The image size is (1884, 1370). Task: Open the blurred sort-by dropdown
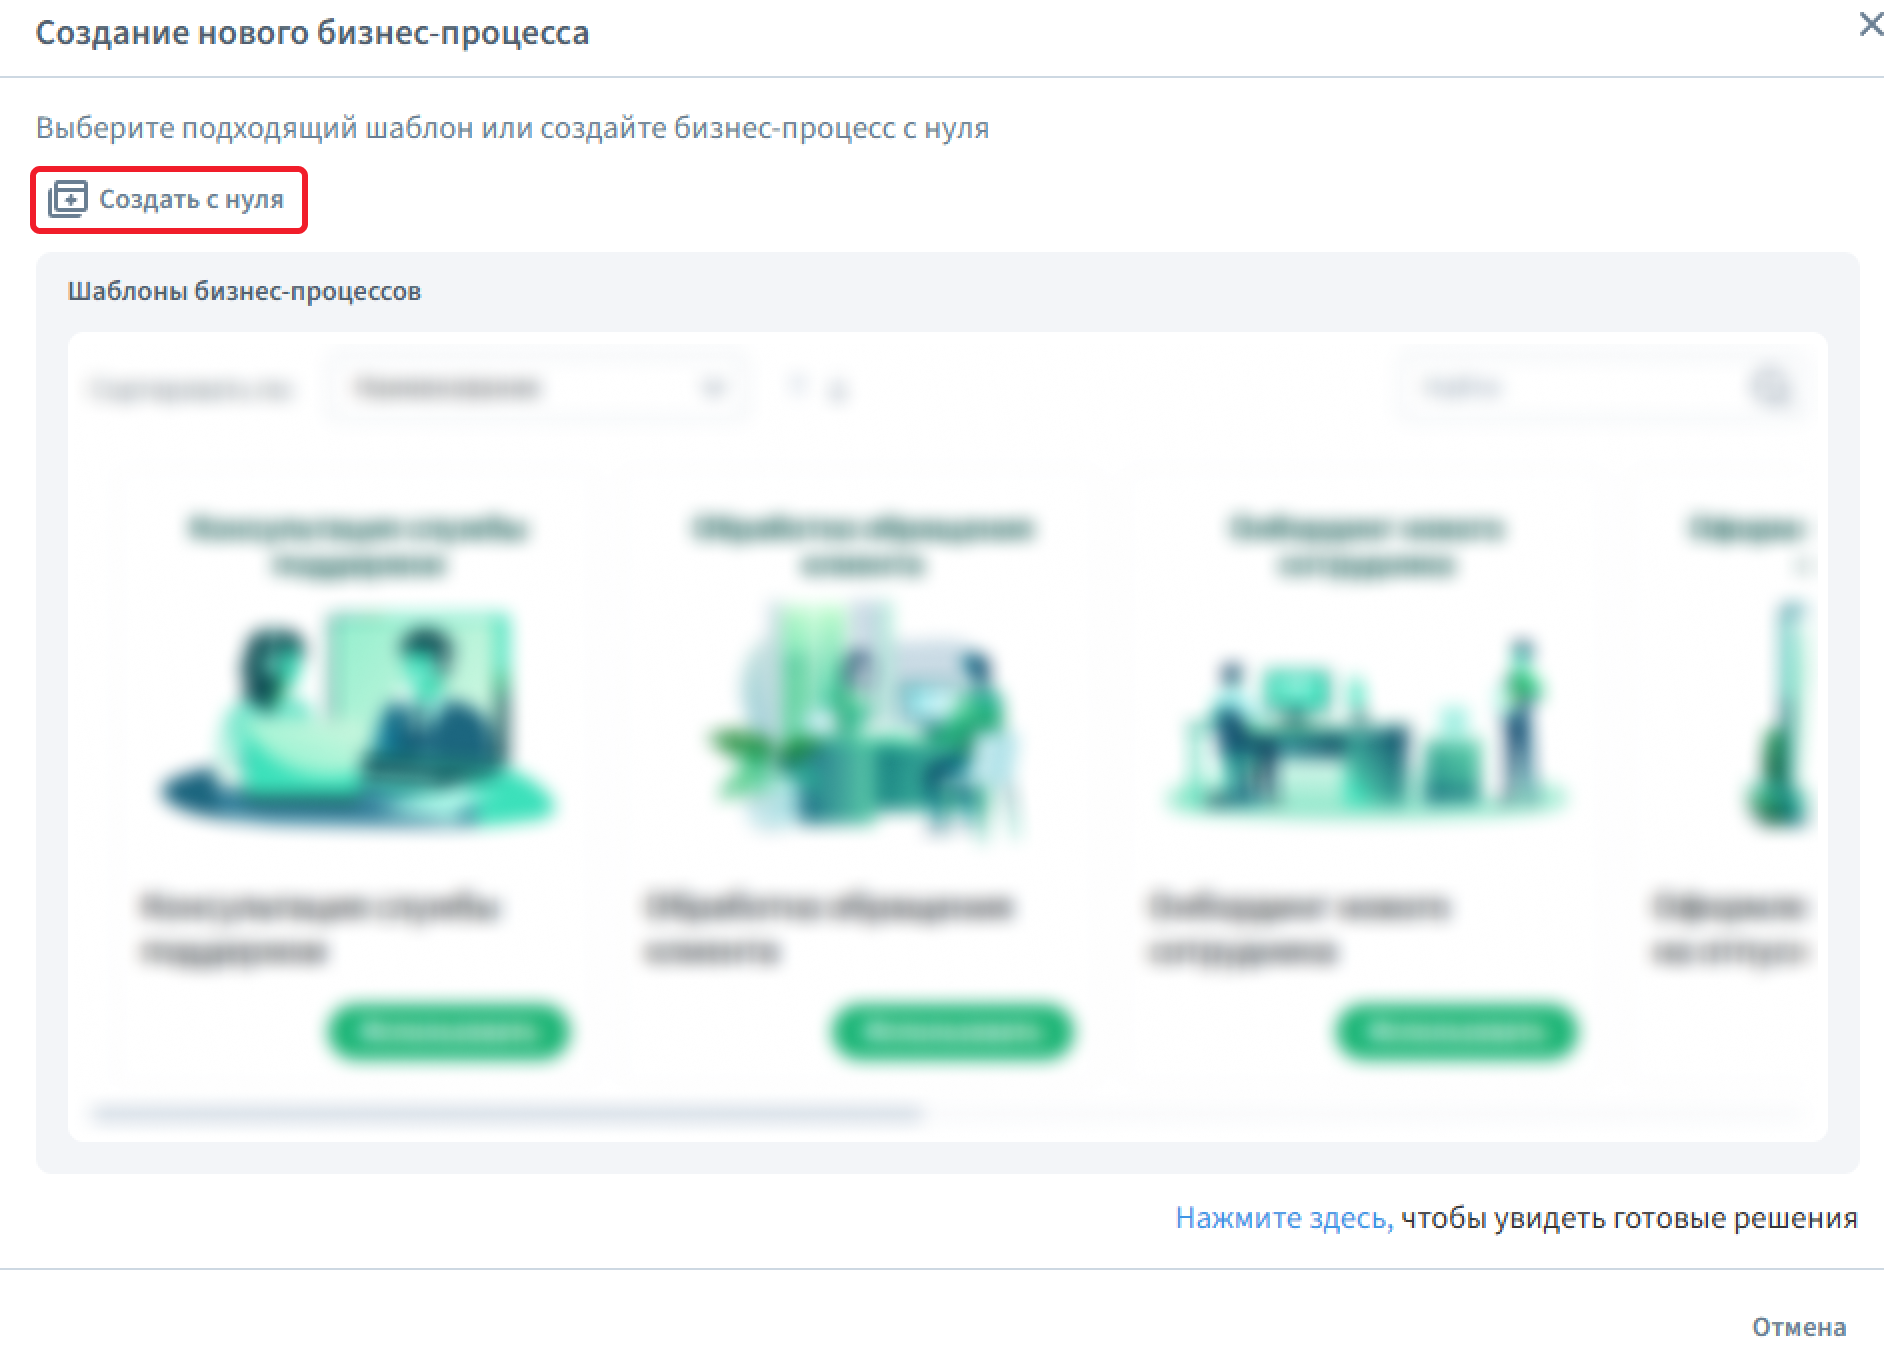pyautogui.click(x=537, y=388)
